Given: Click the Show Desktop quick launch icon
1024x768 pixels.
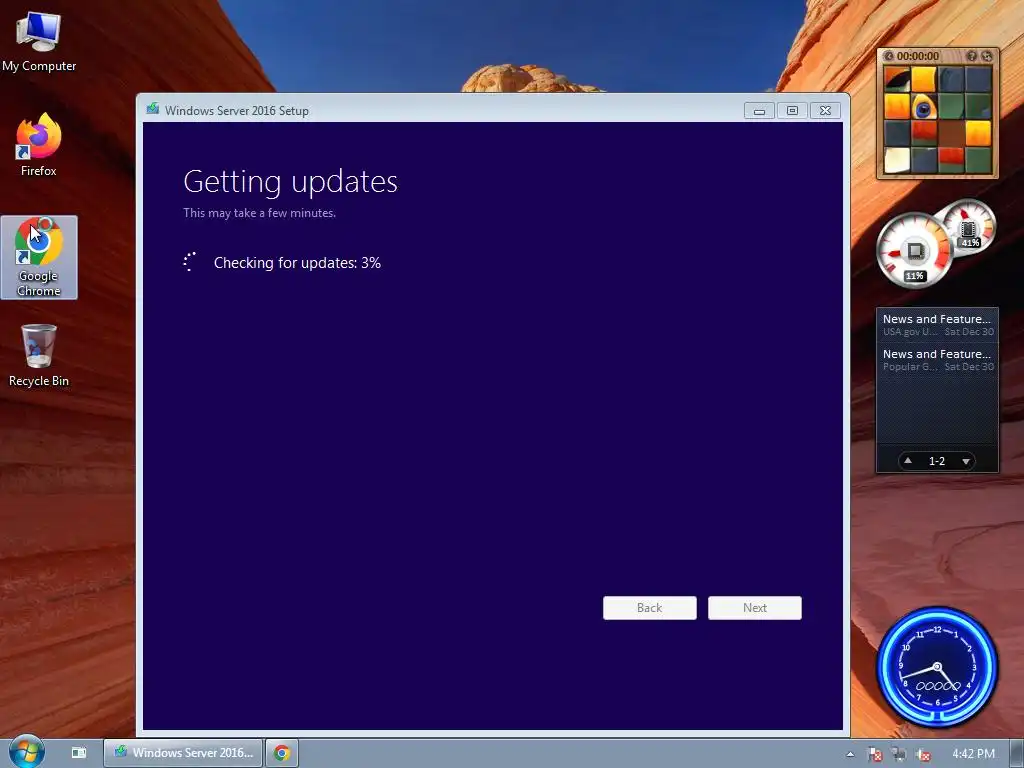Looking at the screenshot, I should pyautogui.click(x=79, y=752).
